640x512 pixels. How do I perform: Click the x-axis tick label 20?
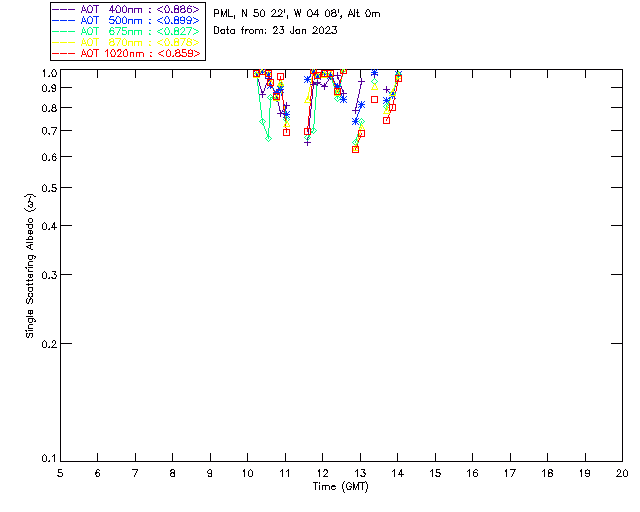point(622,472)
